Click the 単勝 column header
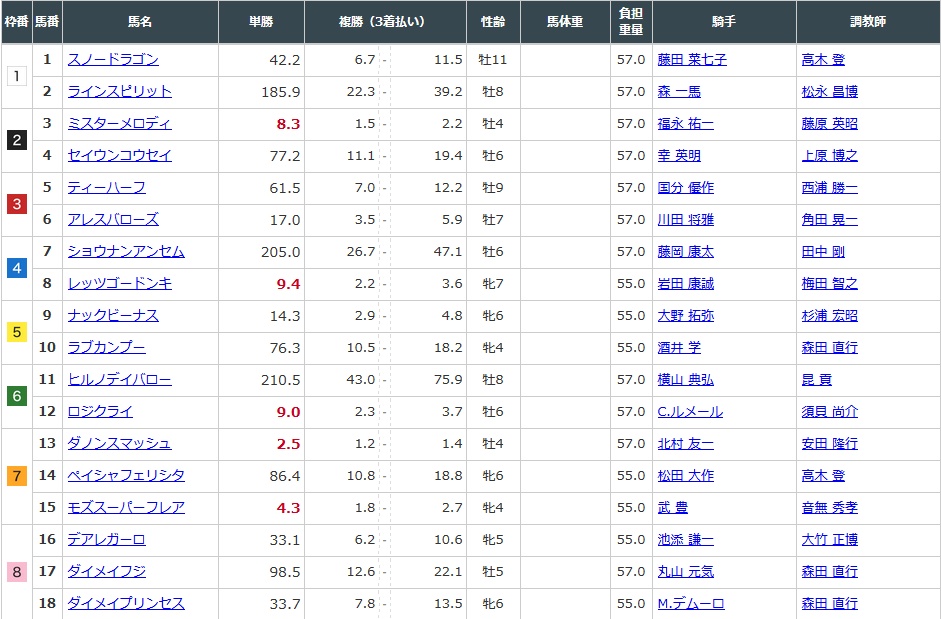The image size is (941, 619). [x=261, y=21]
